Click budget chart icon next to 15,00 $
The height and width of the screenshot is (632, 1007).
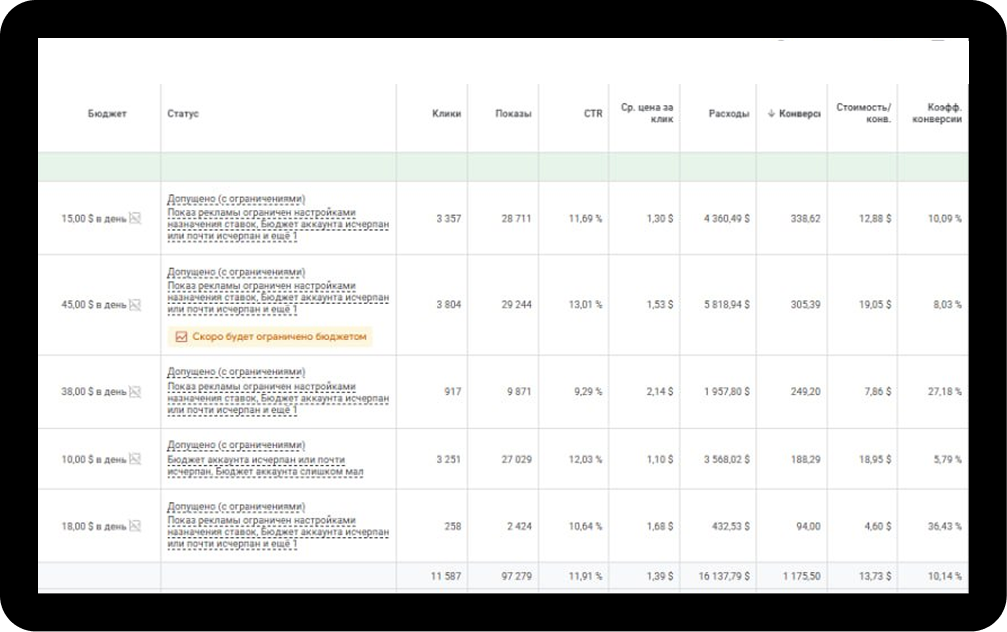[x=136, y=218]
